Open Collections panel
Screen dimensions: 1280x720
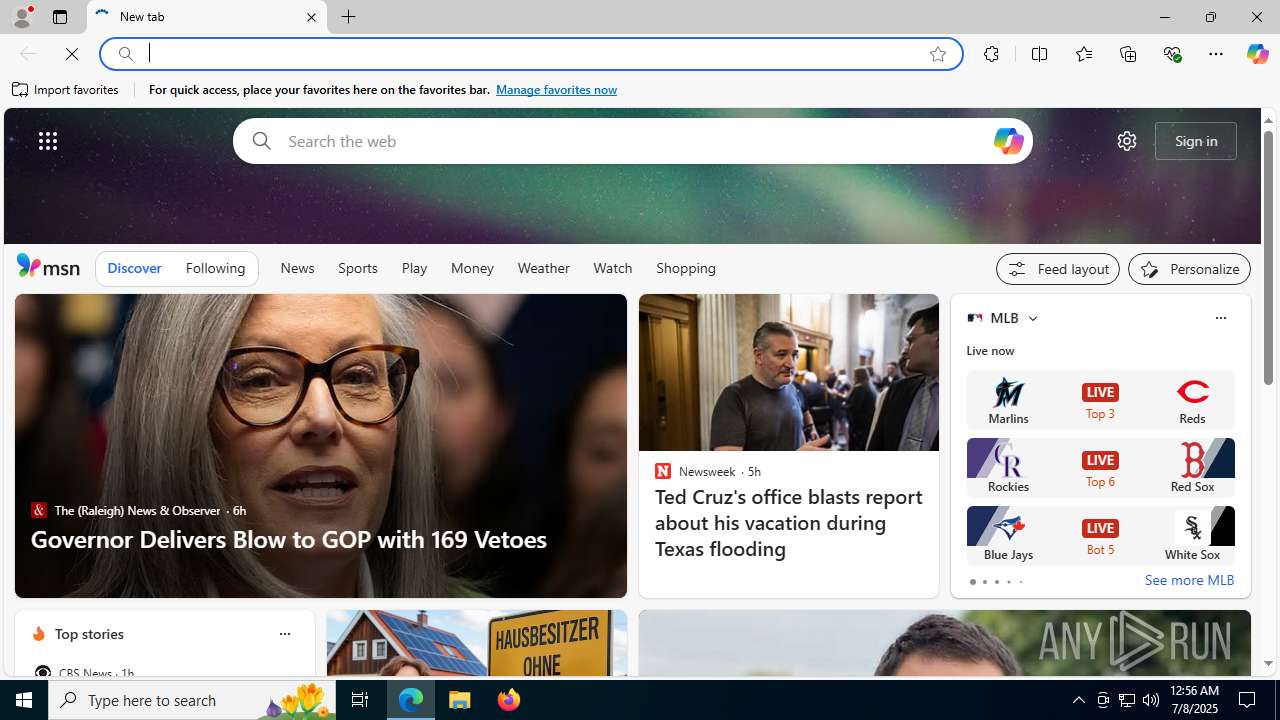[1128, 54]
